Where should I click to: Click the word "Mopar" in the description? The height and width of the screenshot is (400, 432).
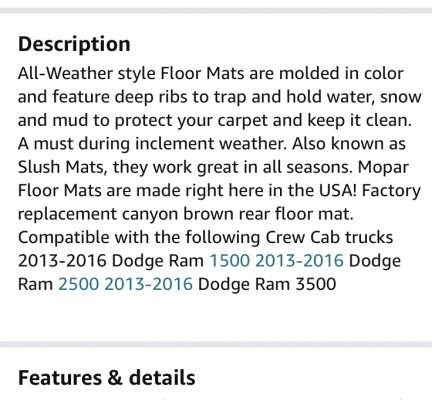pyautogui.click(x=383, y=167)
